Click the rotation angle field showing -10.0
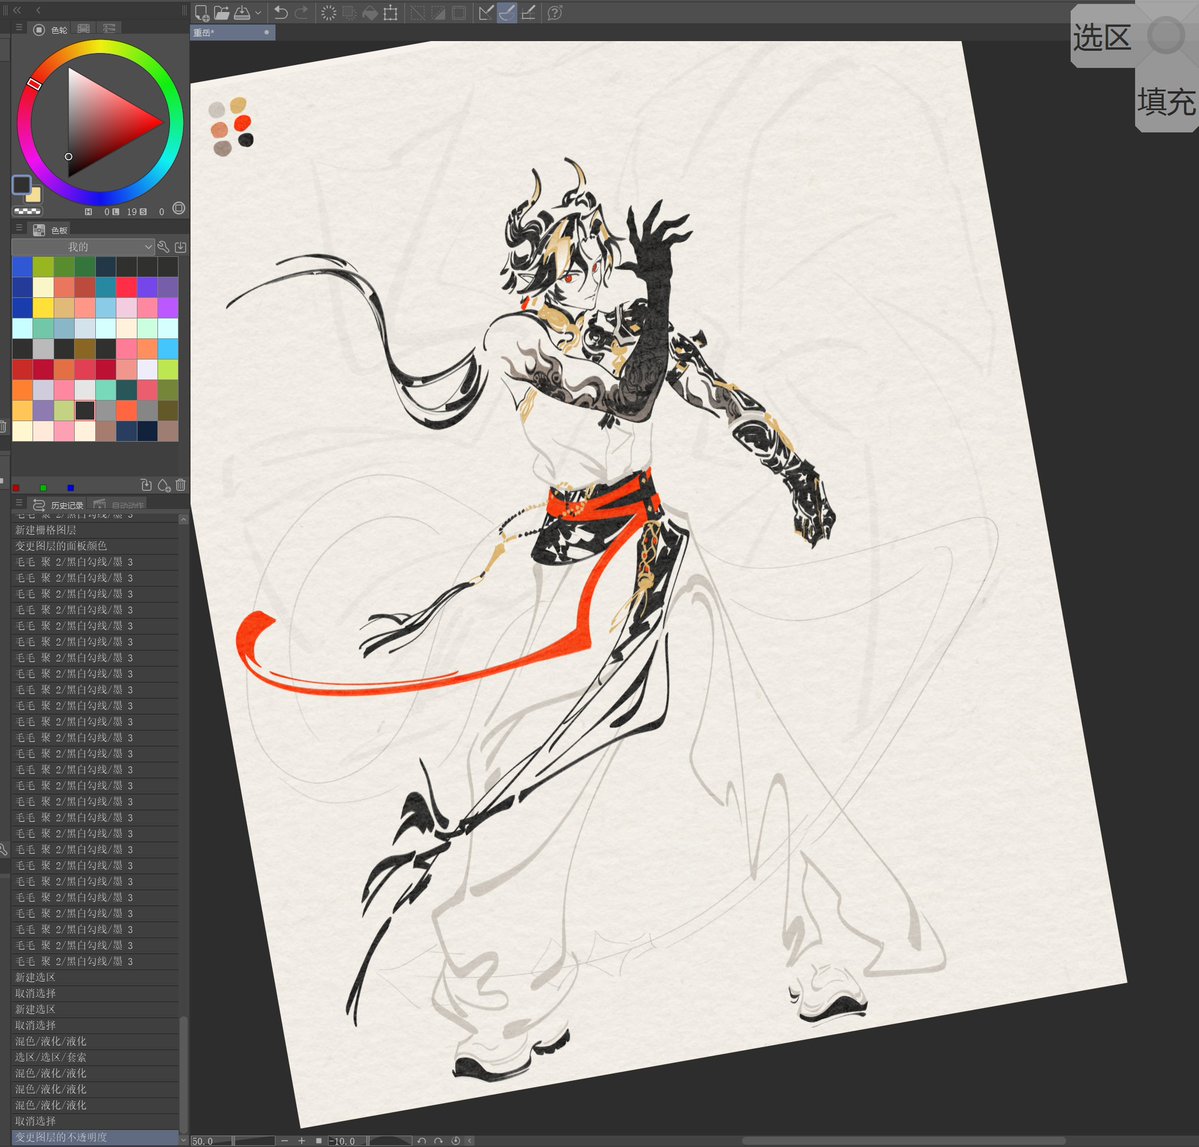 [346, 1141]
